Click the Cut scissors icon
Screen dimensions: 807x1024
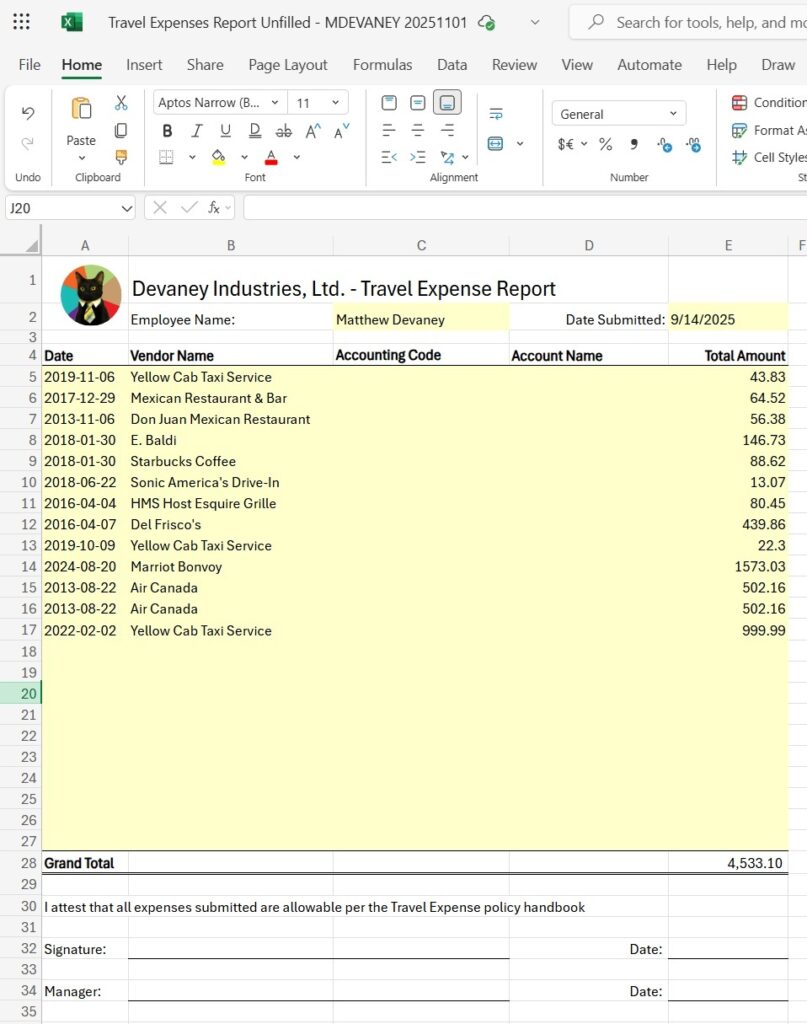click(121, 103)
